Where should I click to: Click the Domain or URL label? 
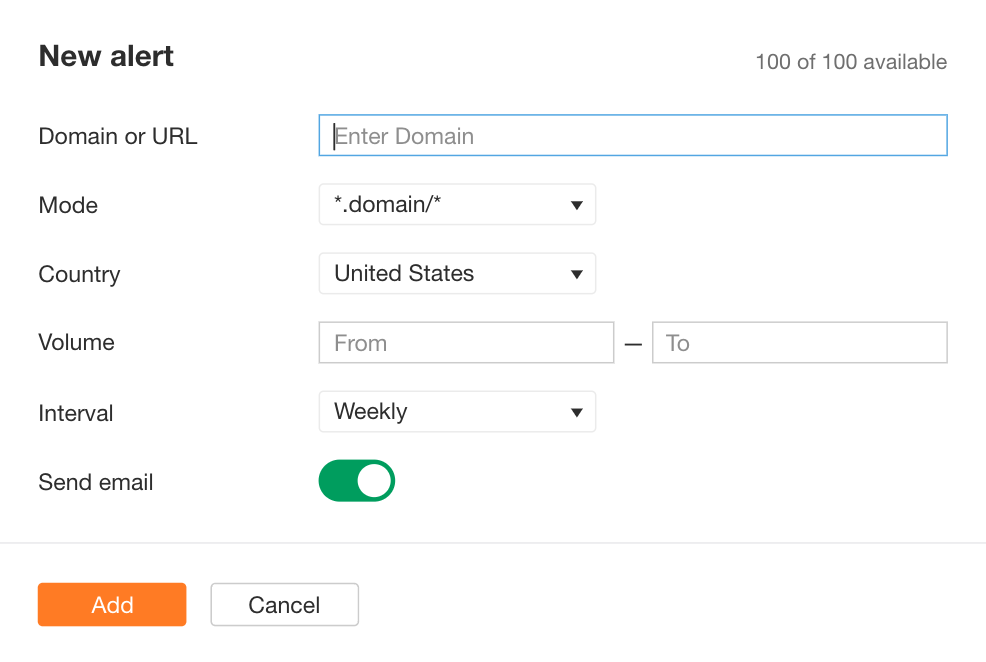tap(117, 136)
